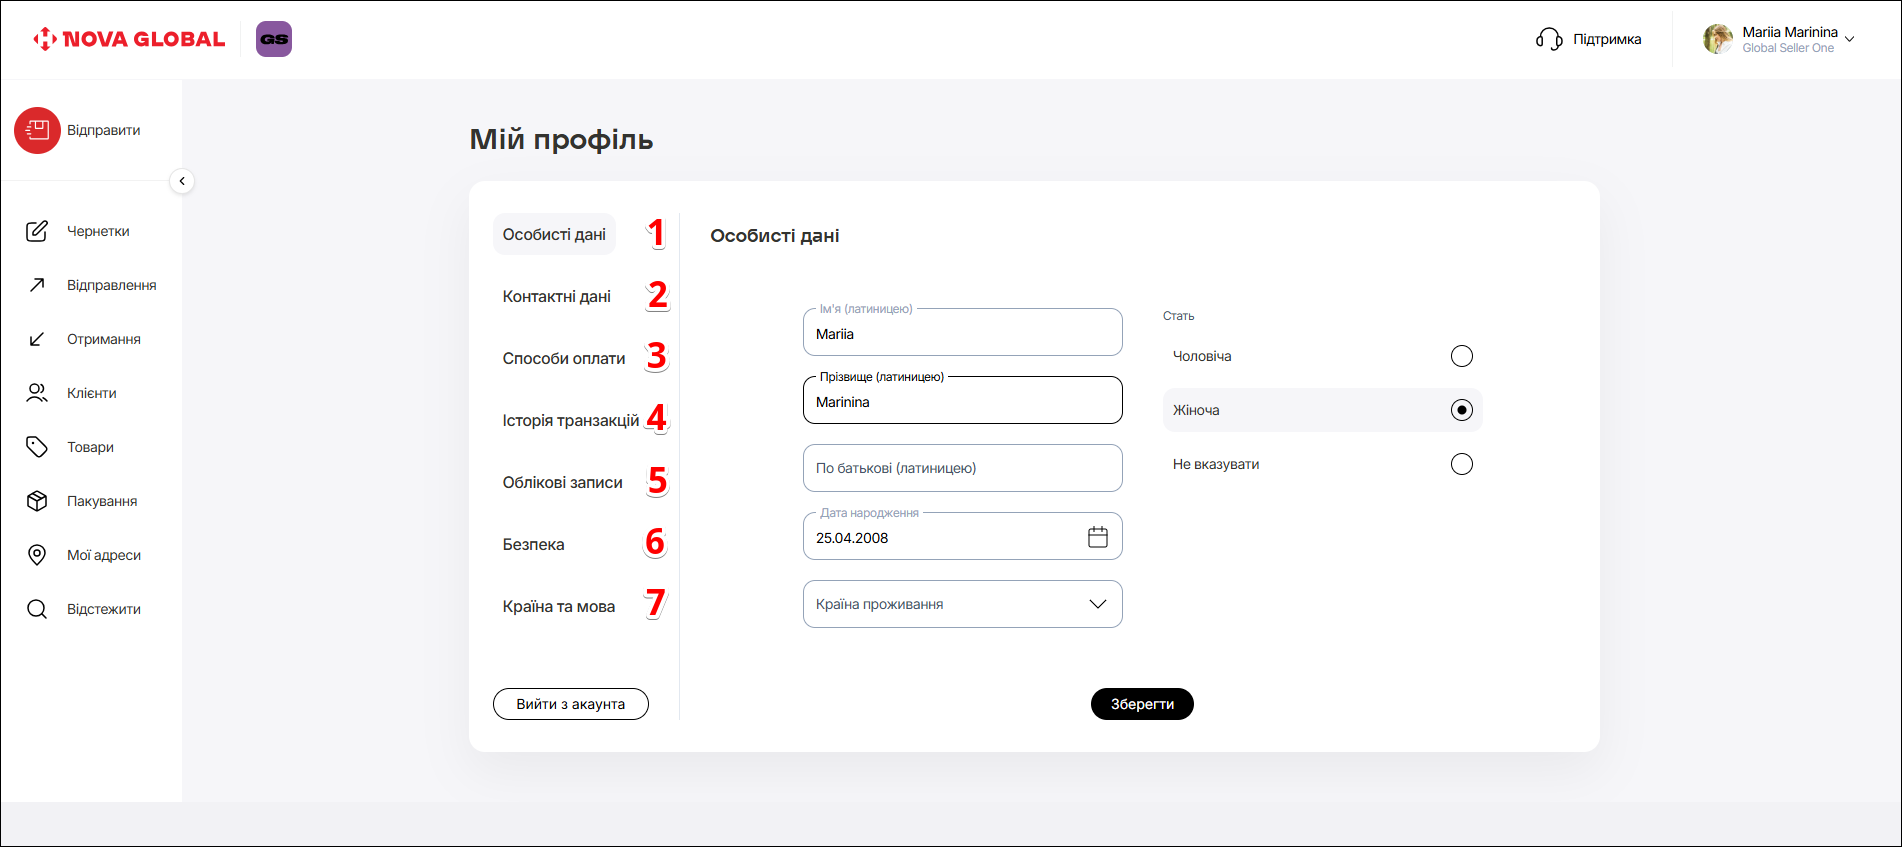Collapse the left sidebar with arrow toggle

pyautogui.click(x=182, y=181)
